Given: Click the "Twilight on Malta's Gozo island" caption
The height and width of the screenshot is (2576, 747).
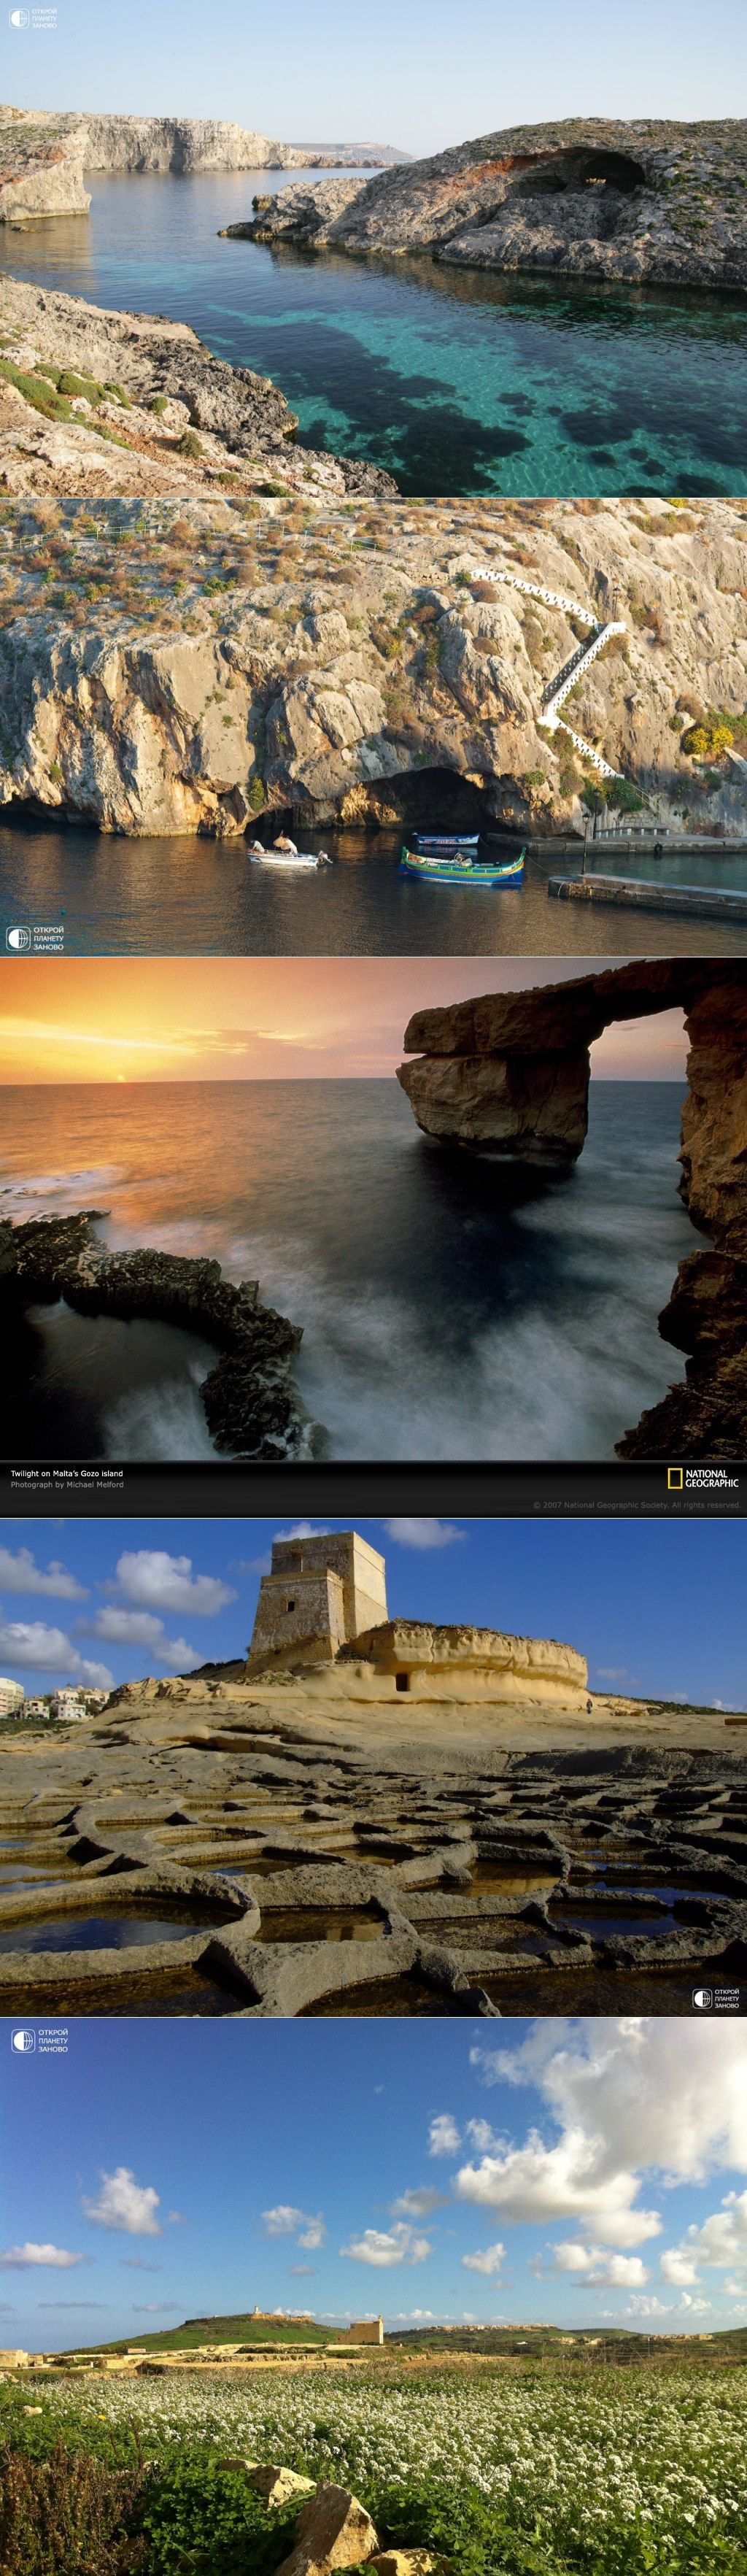Looking at the screenshot, I should pyautogui.click(x=67, y=1473).
